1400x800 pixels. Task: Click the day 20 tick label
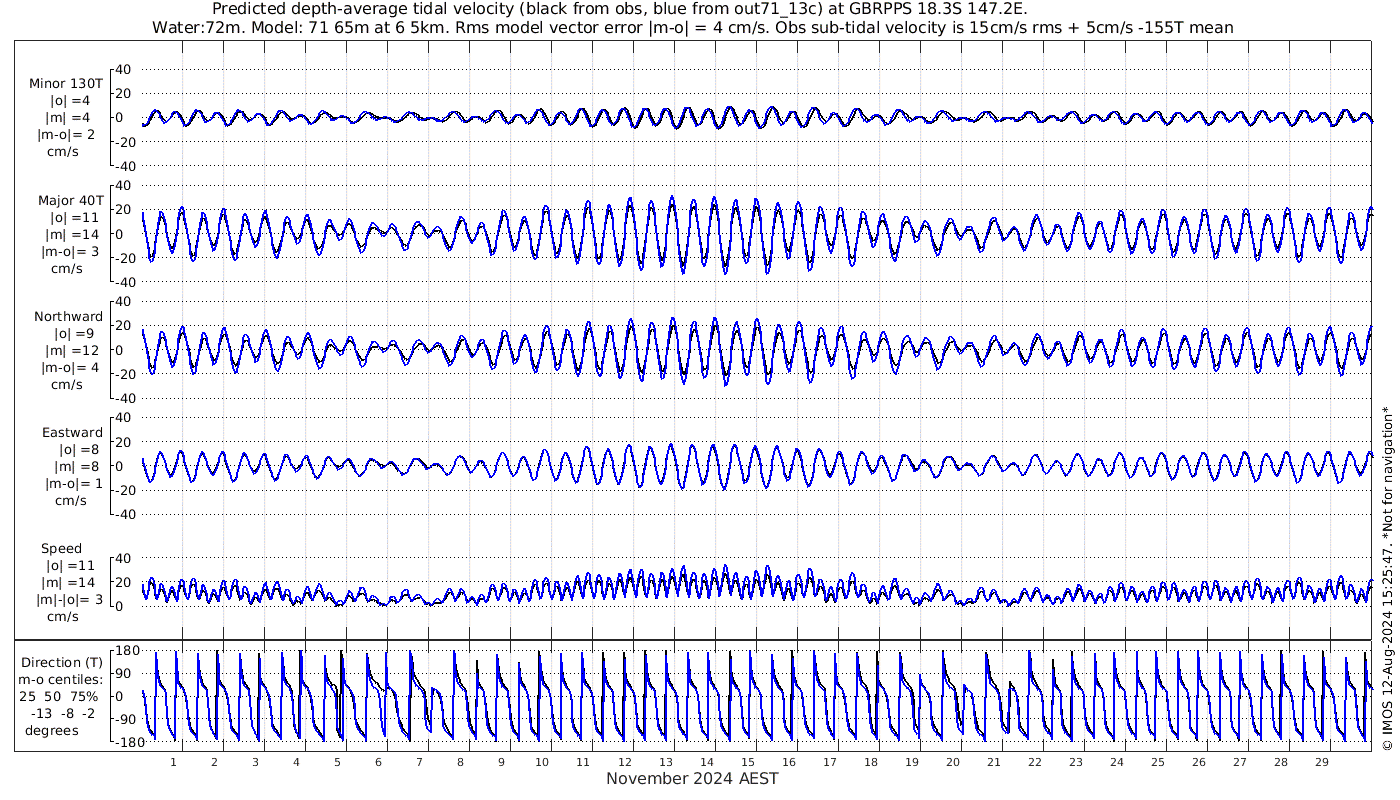[952, 762]
